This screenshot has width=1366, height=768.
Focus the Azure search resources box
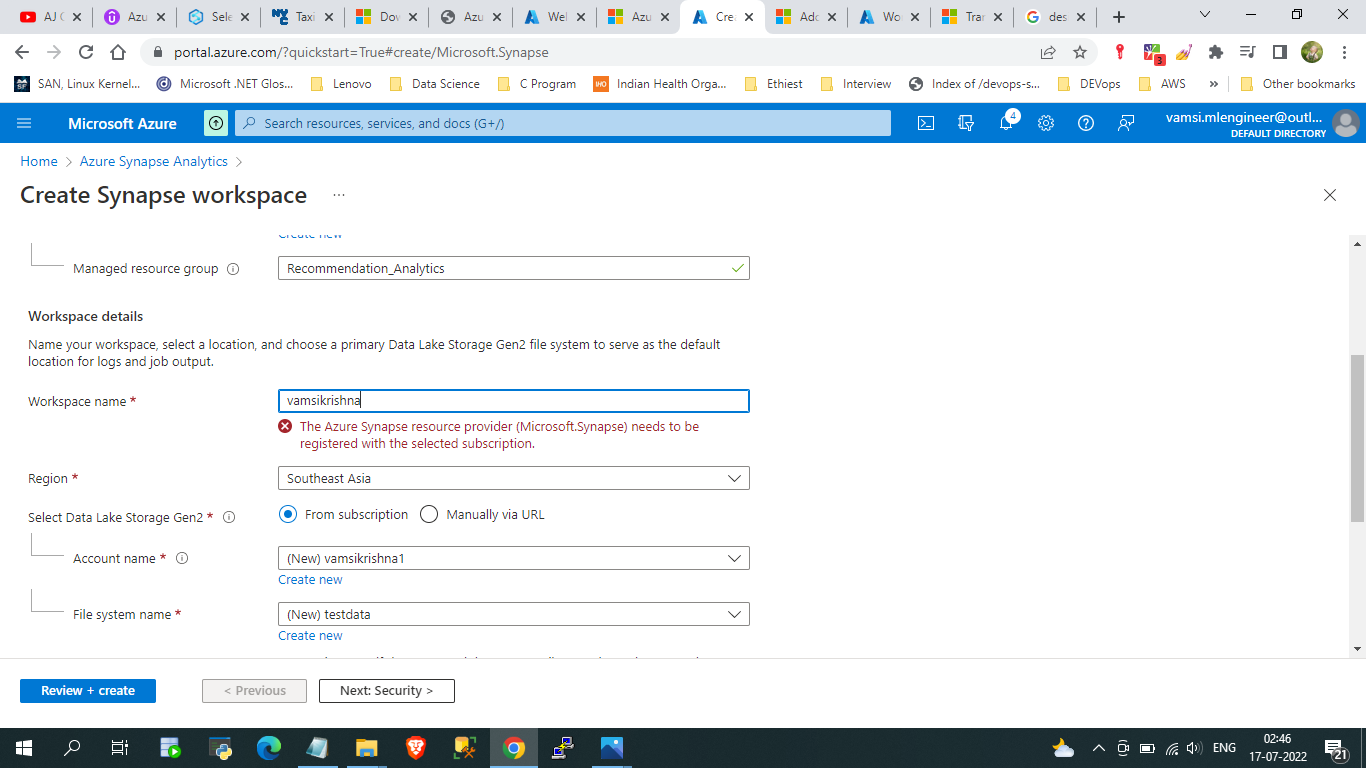click(x=563, y=123)
